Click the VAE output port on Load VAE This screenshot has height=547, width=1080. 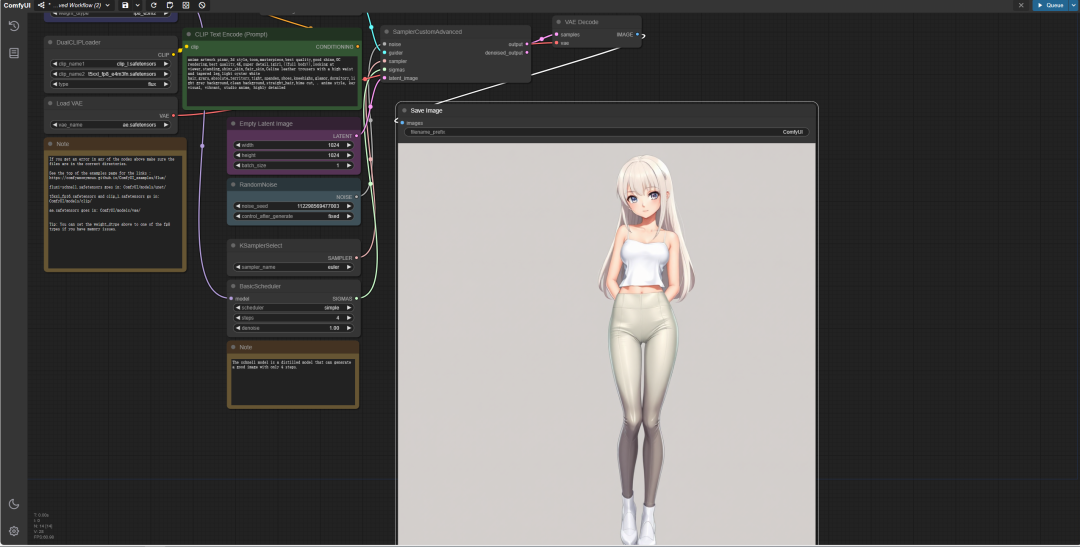[174, 116]
